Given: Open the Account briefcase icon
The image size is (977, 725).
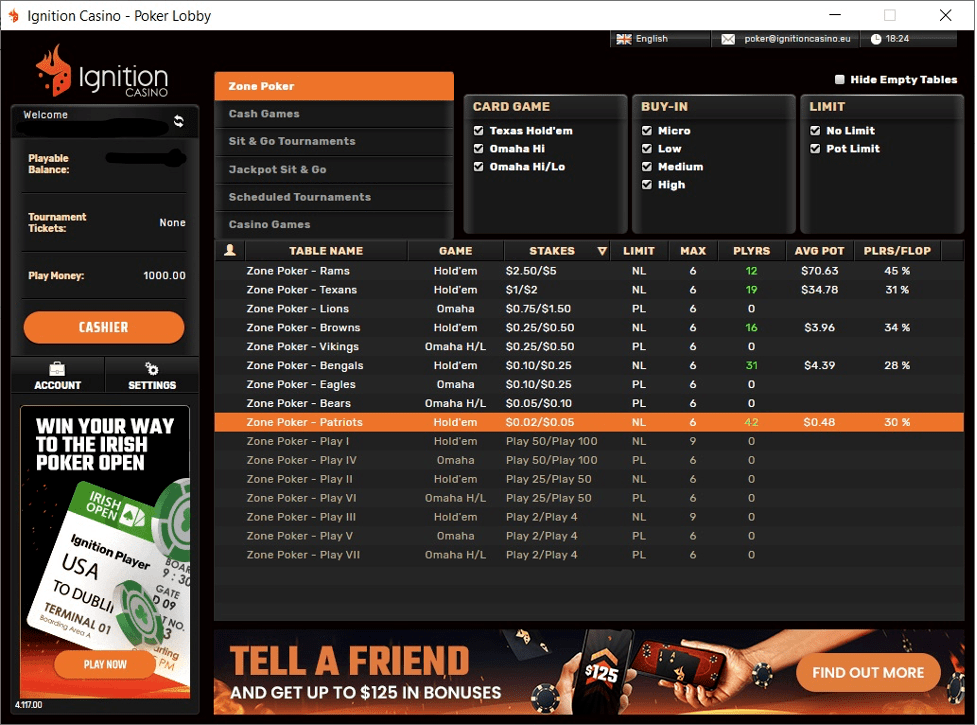Looking at the screenshot, I should pos(57,369).
